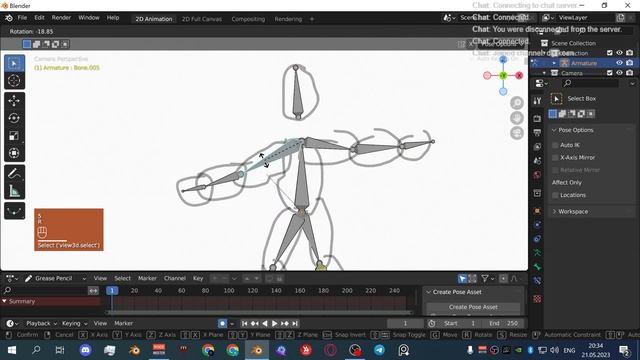Toggle Armature visibility eye in outliner
Image resolution: width=640 pixels, height=360 pixels.
coord(619,63)
